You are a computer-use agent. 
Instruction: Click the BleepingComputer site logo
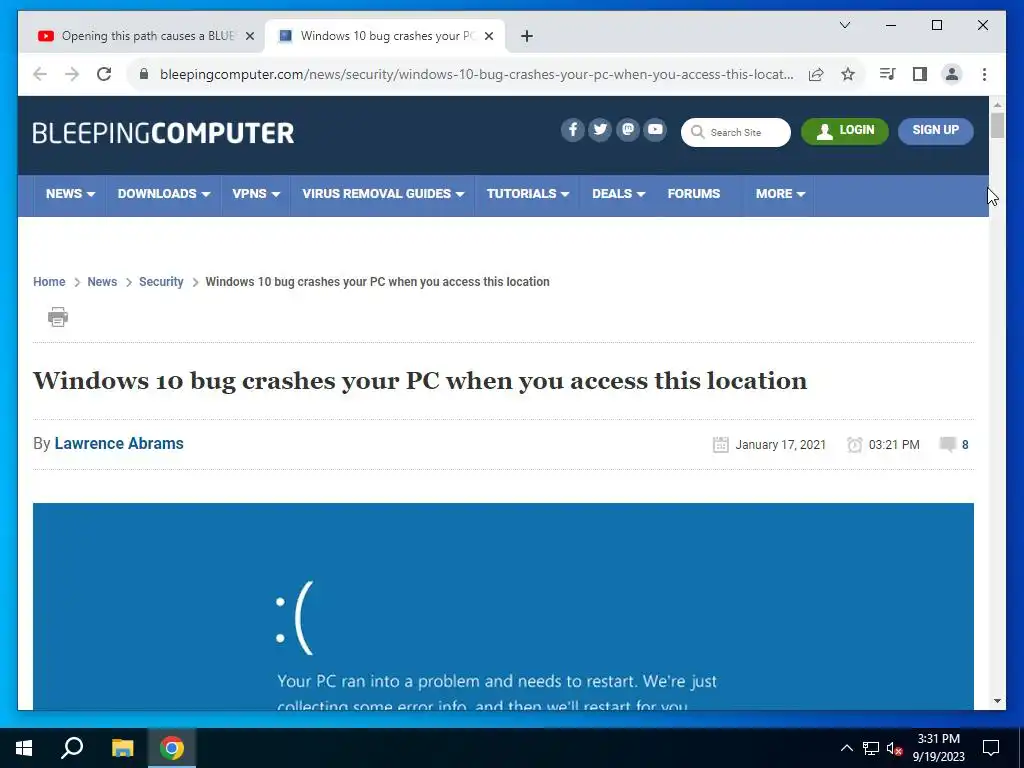(x=163, y=133)
